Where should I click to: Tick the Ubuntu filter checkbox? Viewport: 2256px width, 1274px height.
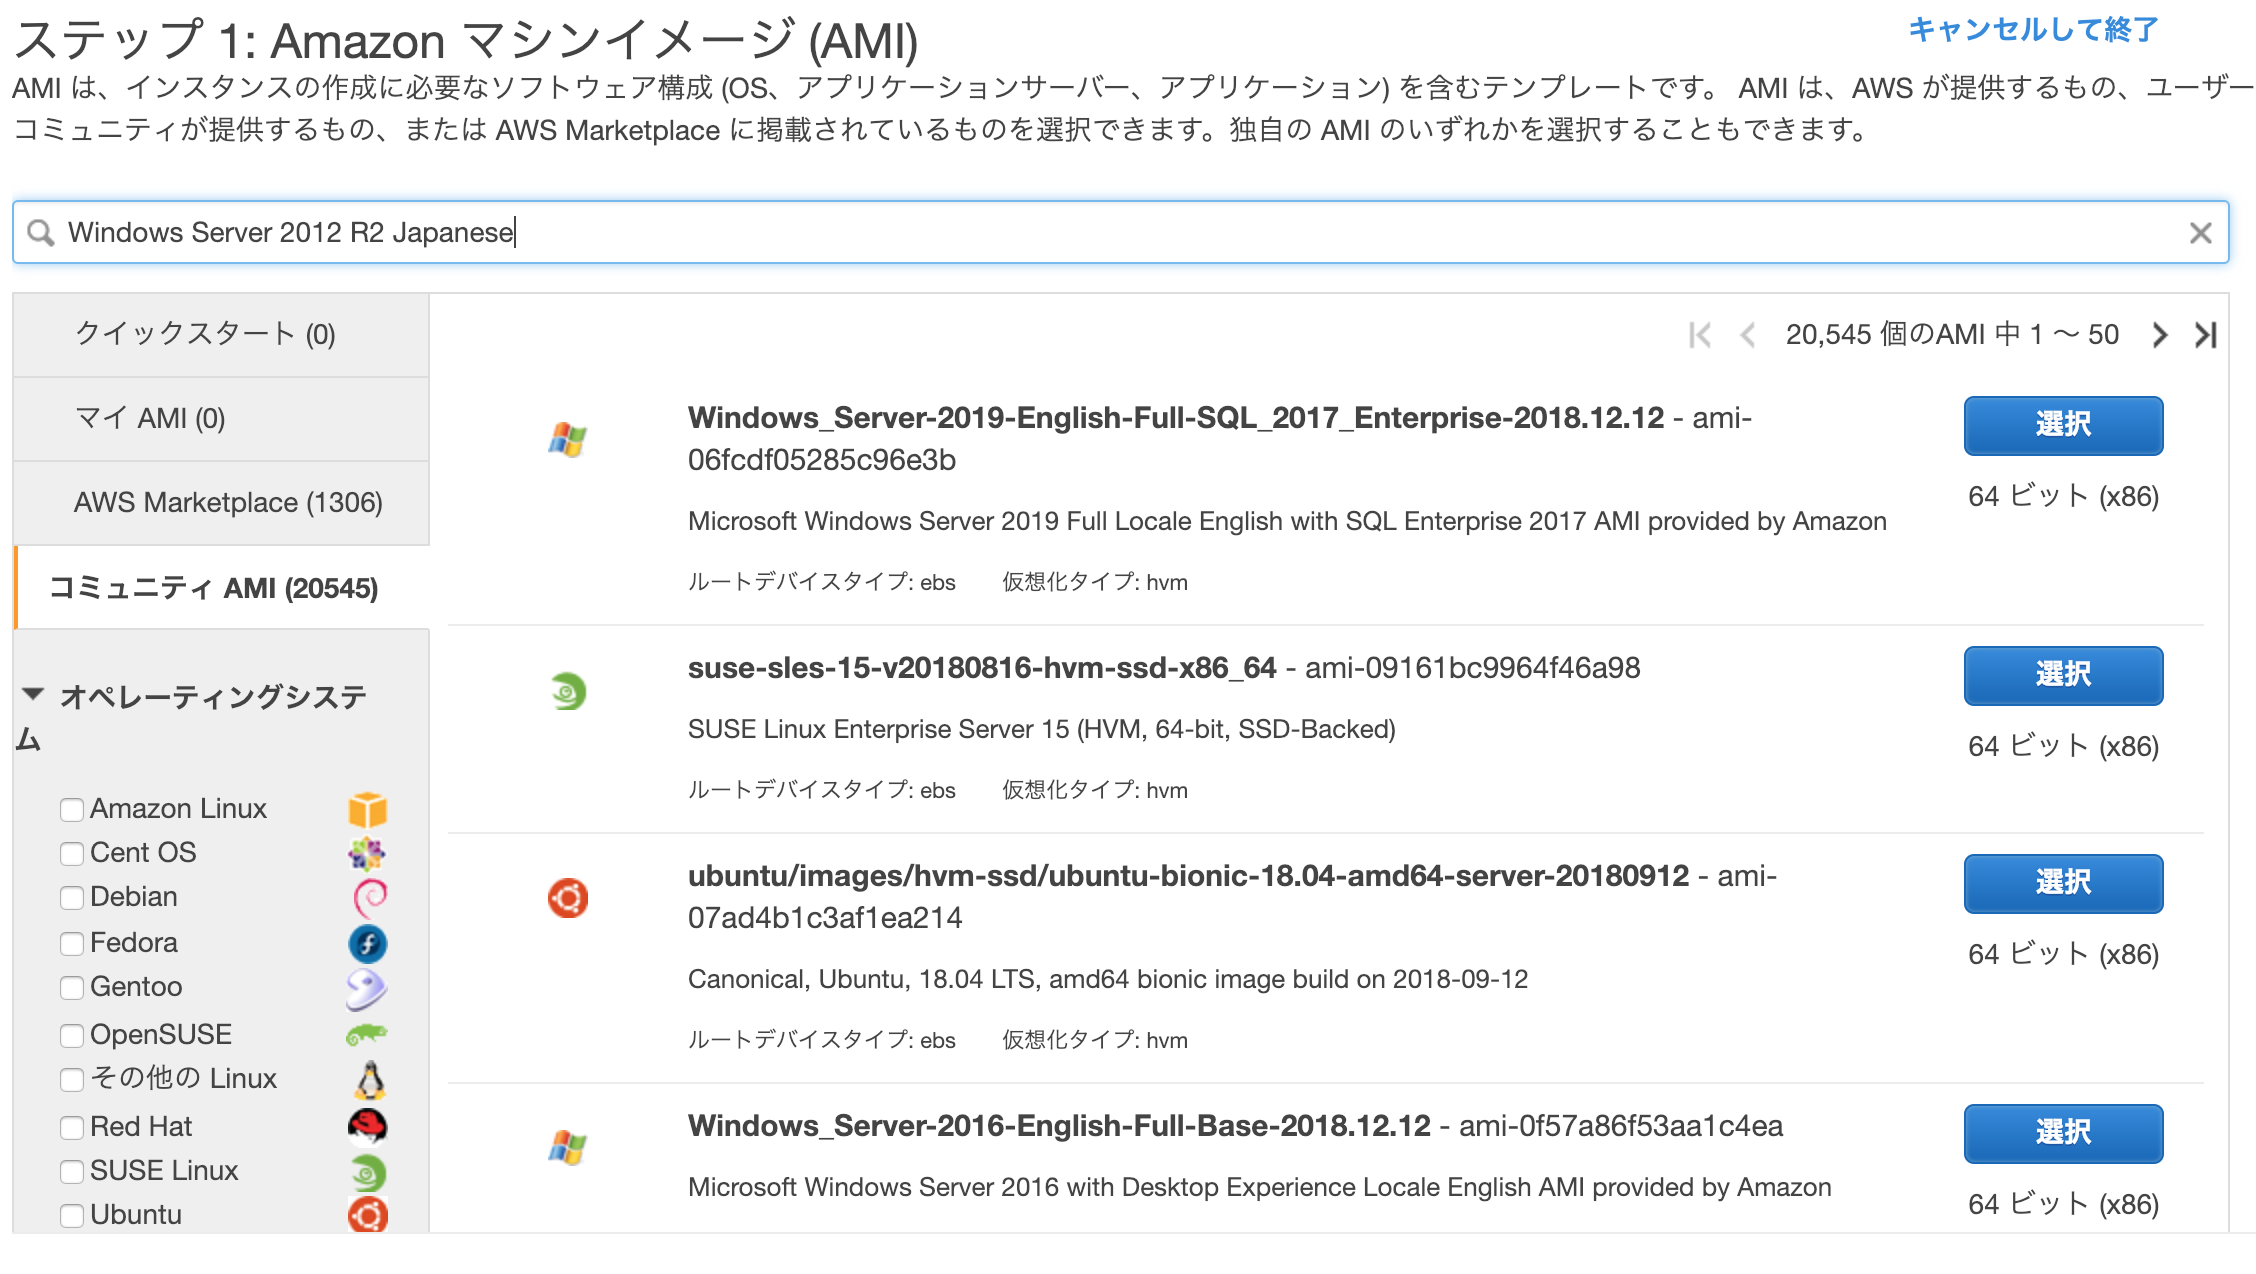pyautogui.click(x=72, y=1215)
